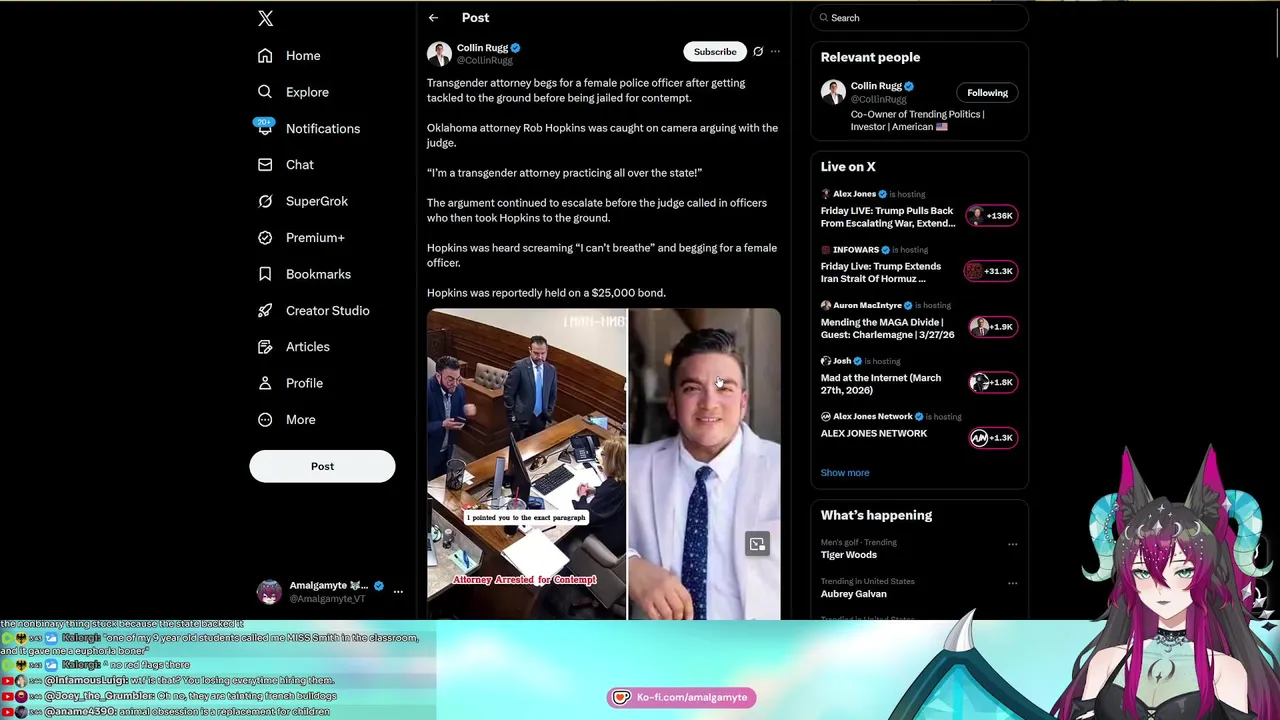The height and width of the screenshot is (720, 1280).
Task: Open Creator Studio menu label
Action: point(328,311)
